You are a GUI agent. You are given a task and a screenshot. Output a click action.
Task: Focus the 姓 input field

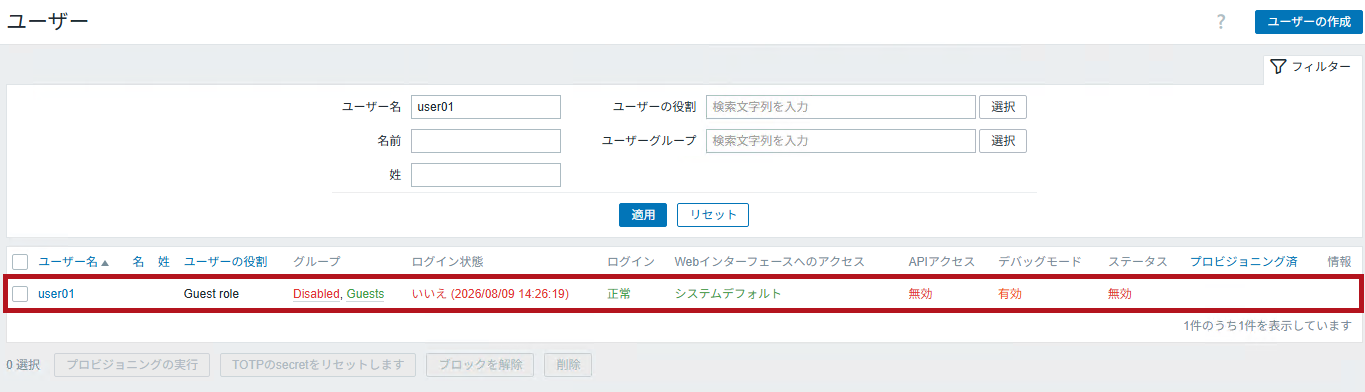[486, 175]
